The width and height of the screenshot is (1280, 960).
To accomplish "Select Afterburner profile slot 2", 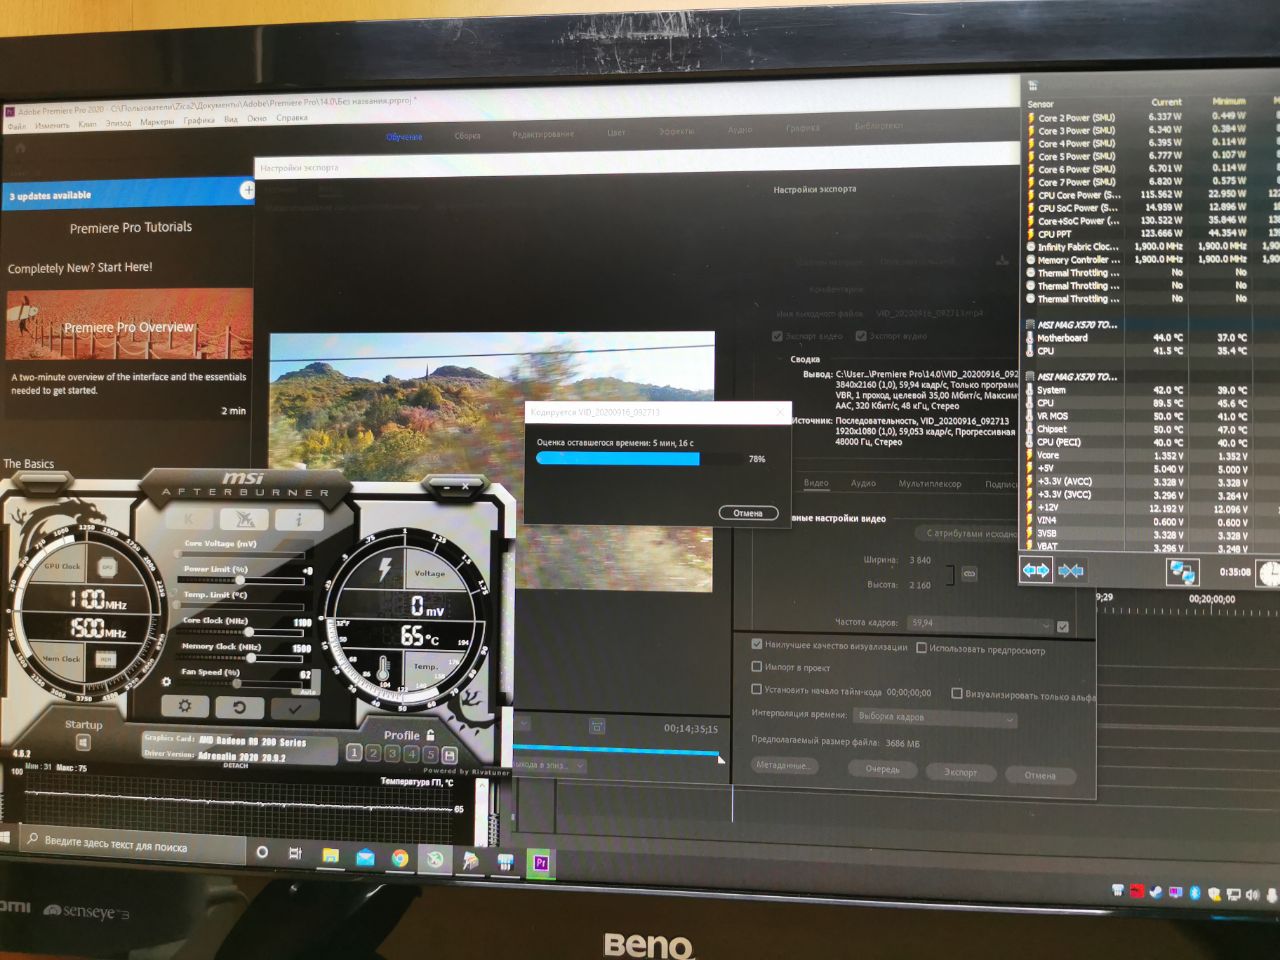I will [x=374, y=753].
